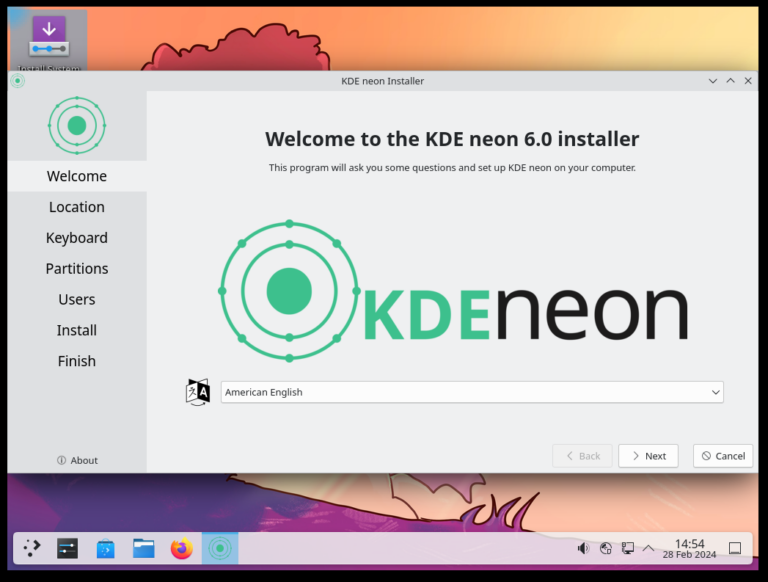Select the Finish step in sidebar

77,361
